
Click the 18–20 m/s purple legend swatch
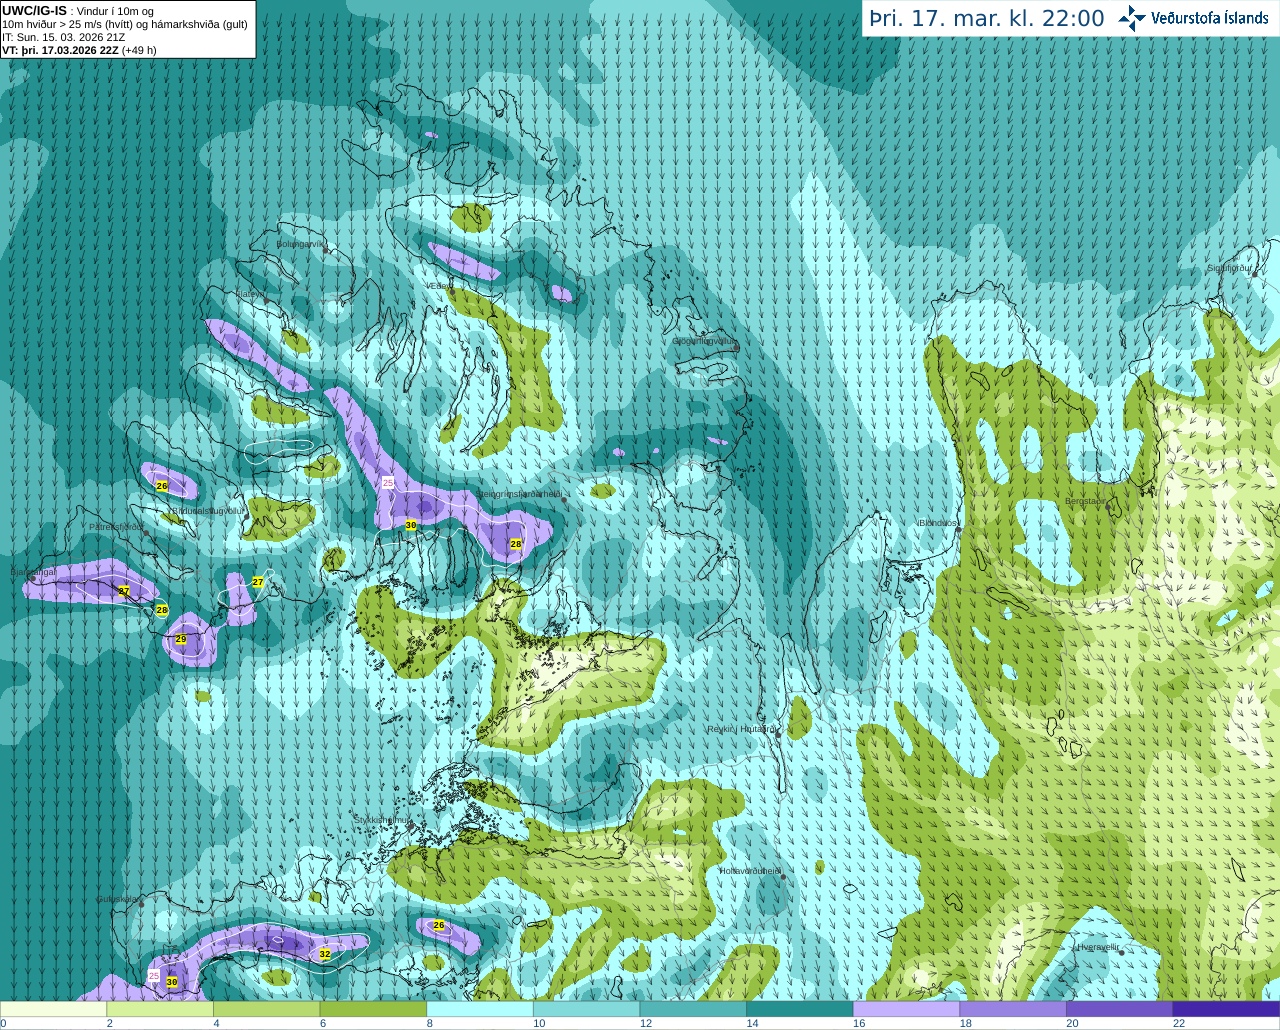point(1013,1008)
